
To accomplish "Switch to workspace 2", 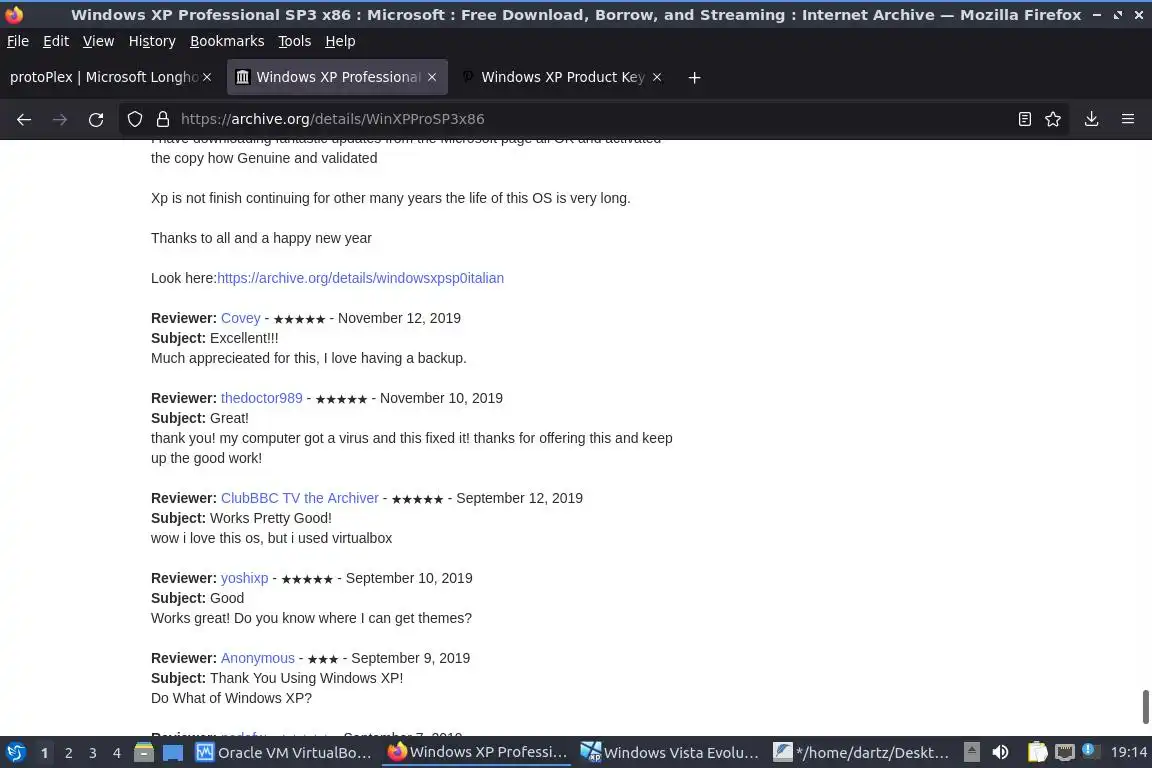I will click(68, 753).
